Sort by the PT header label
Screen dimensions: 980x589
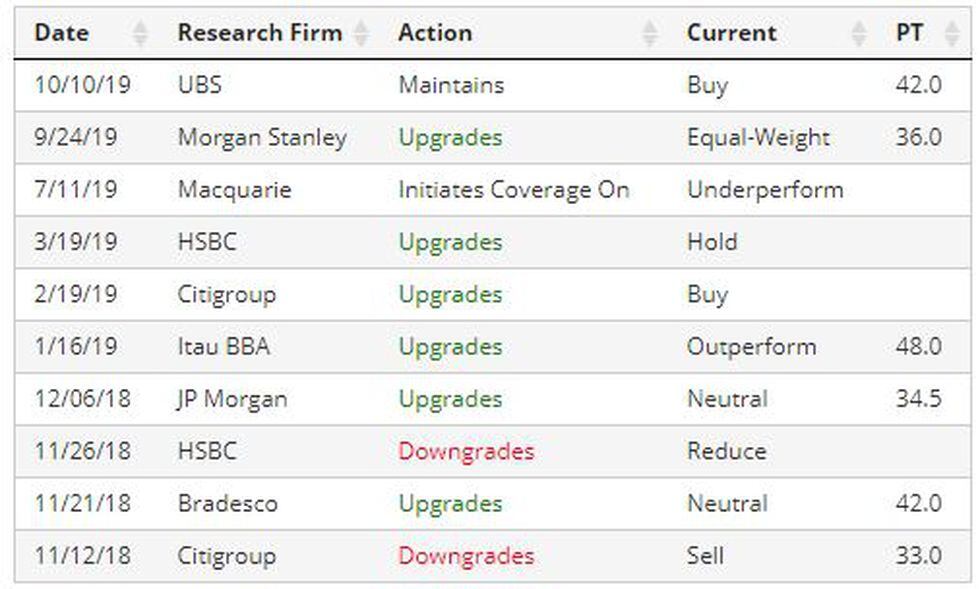tap(909, 33)
